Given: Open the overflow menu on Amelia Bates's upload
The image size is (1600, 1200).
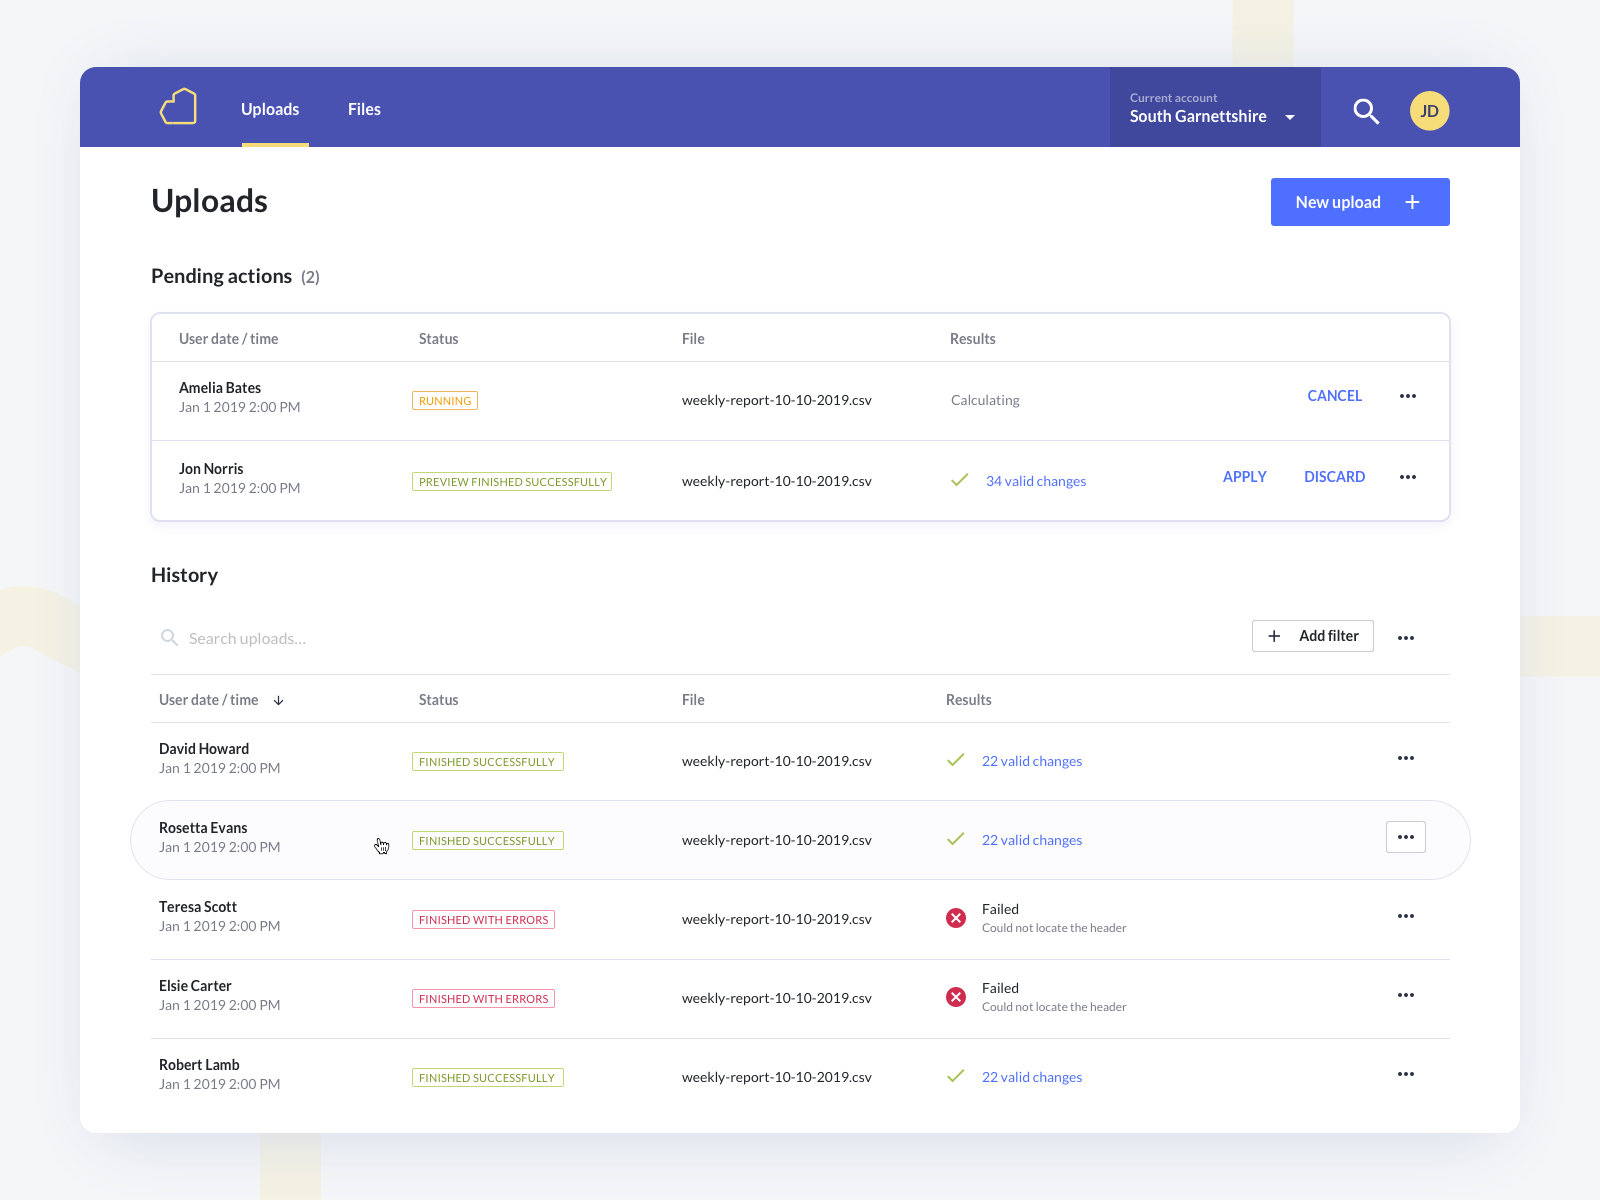Looking at the screenshot, I should (x=1407, y=396).
